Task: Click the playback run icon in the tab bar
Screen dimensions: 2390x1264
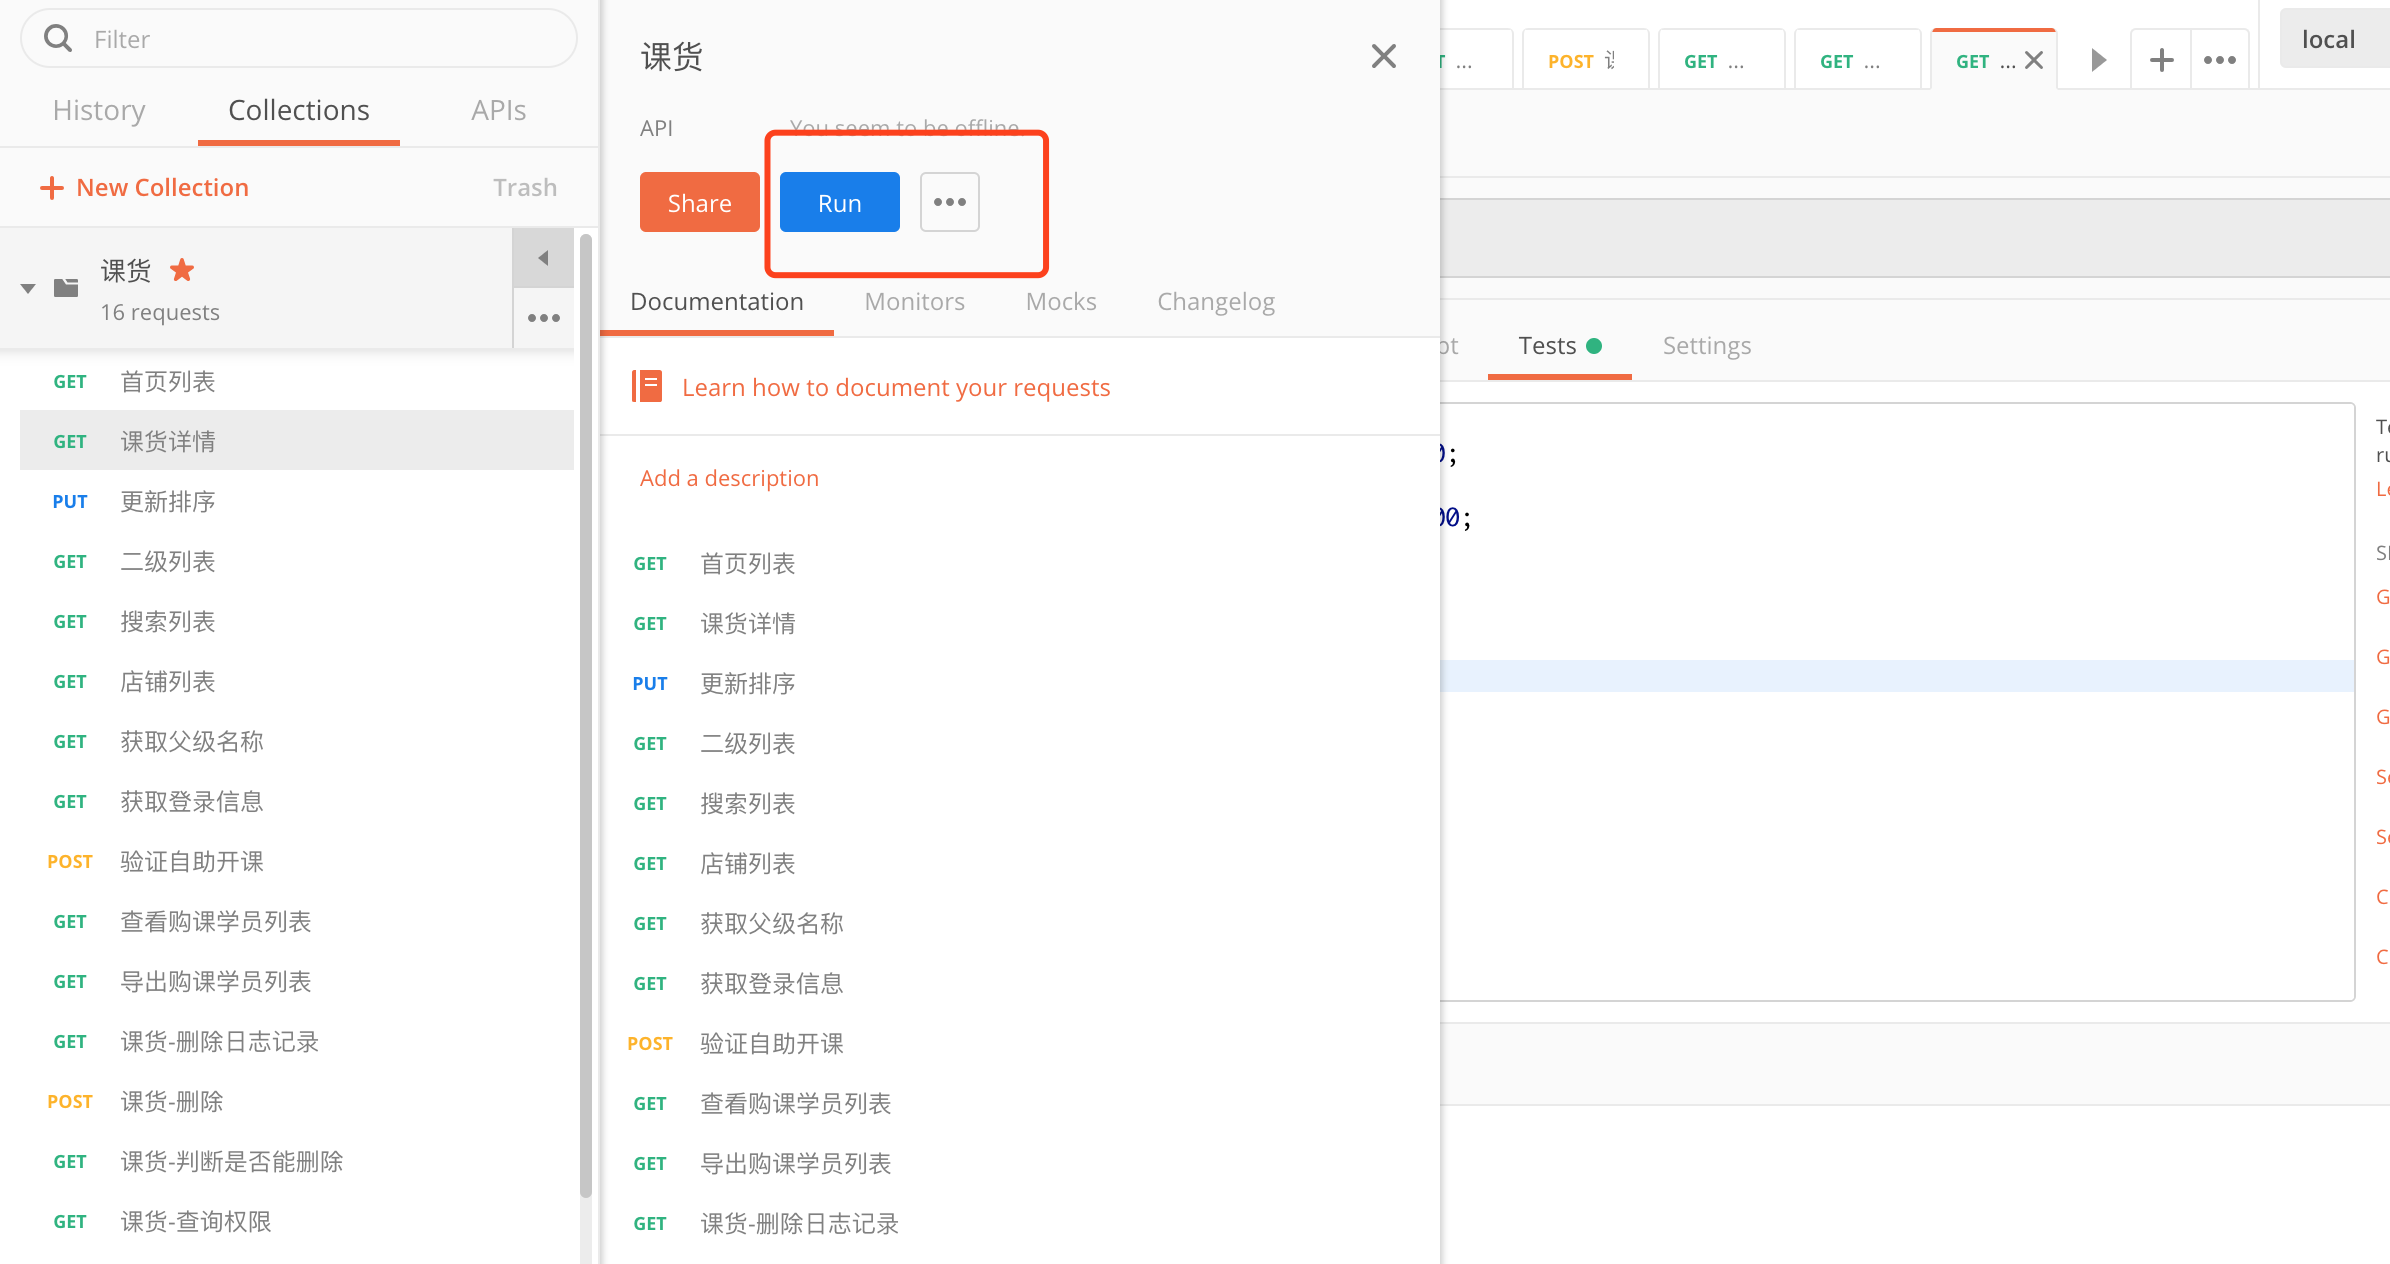Action: (2099, 60)
